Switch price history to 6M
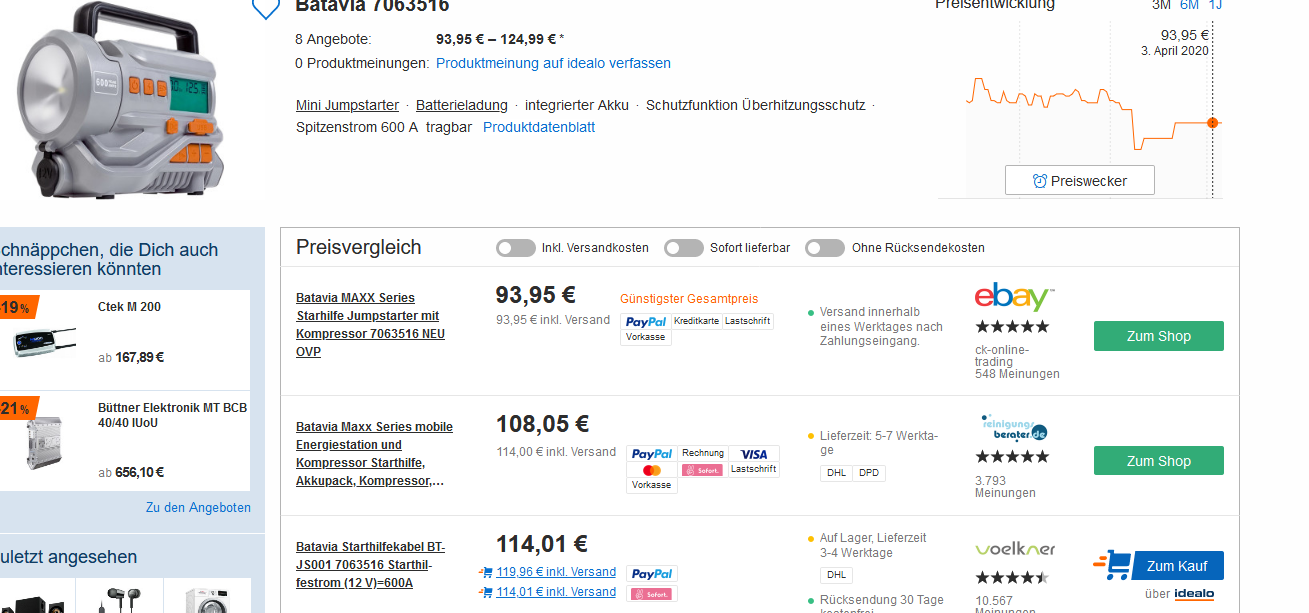The height and width of the screenshot is (613, 1309). tap(1189, 5)
